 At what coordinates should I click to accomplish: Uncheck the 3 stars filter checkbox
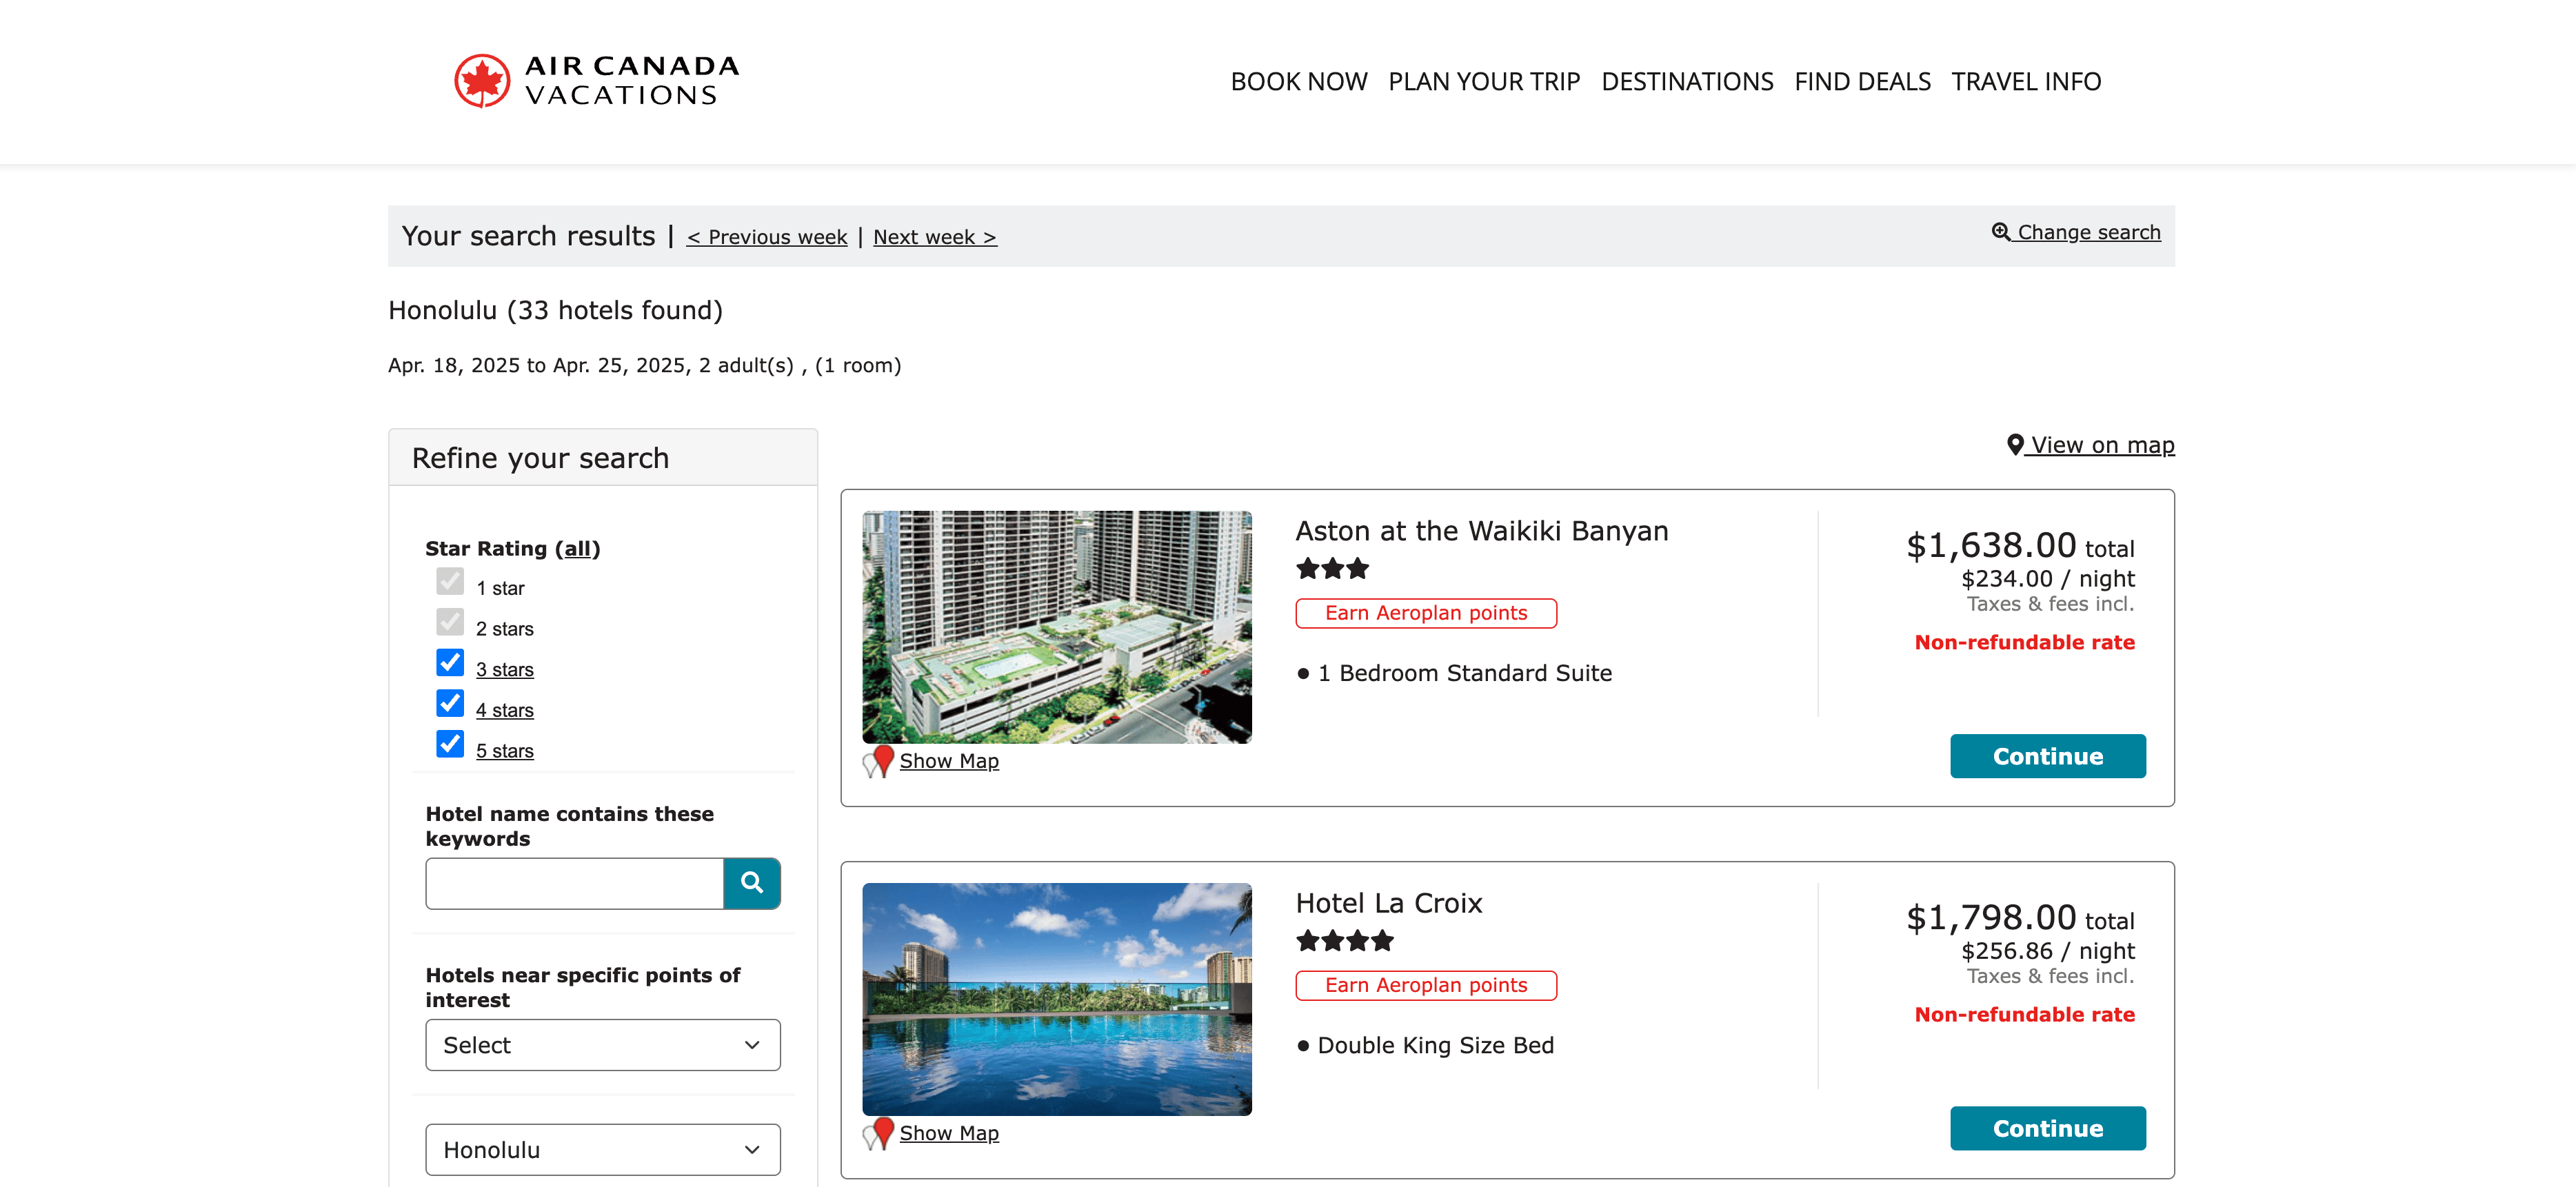450,663
